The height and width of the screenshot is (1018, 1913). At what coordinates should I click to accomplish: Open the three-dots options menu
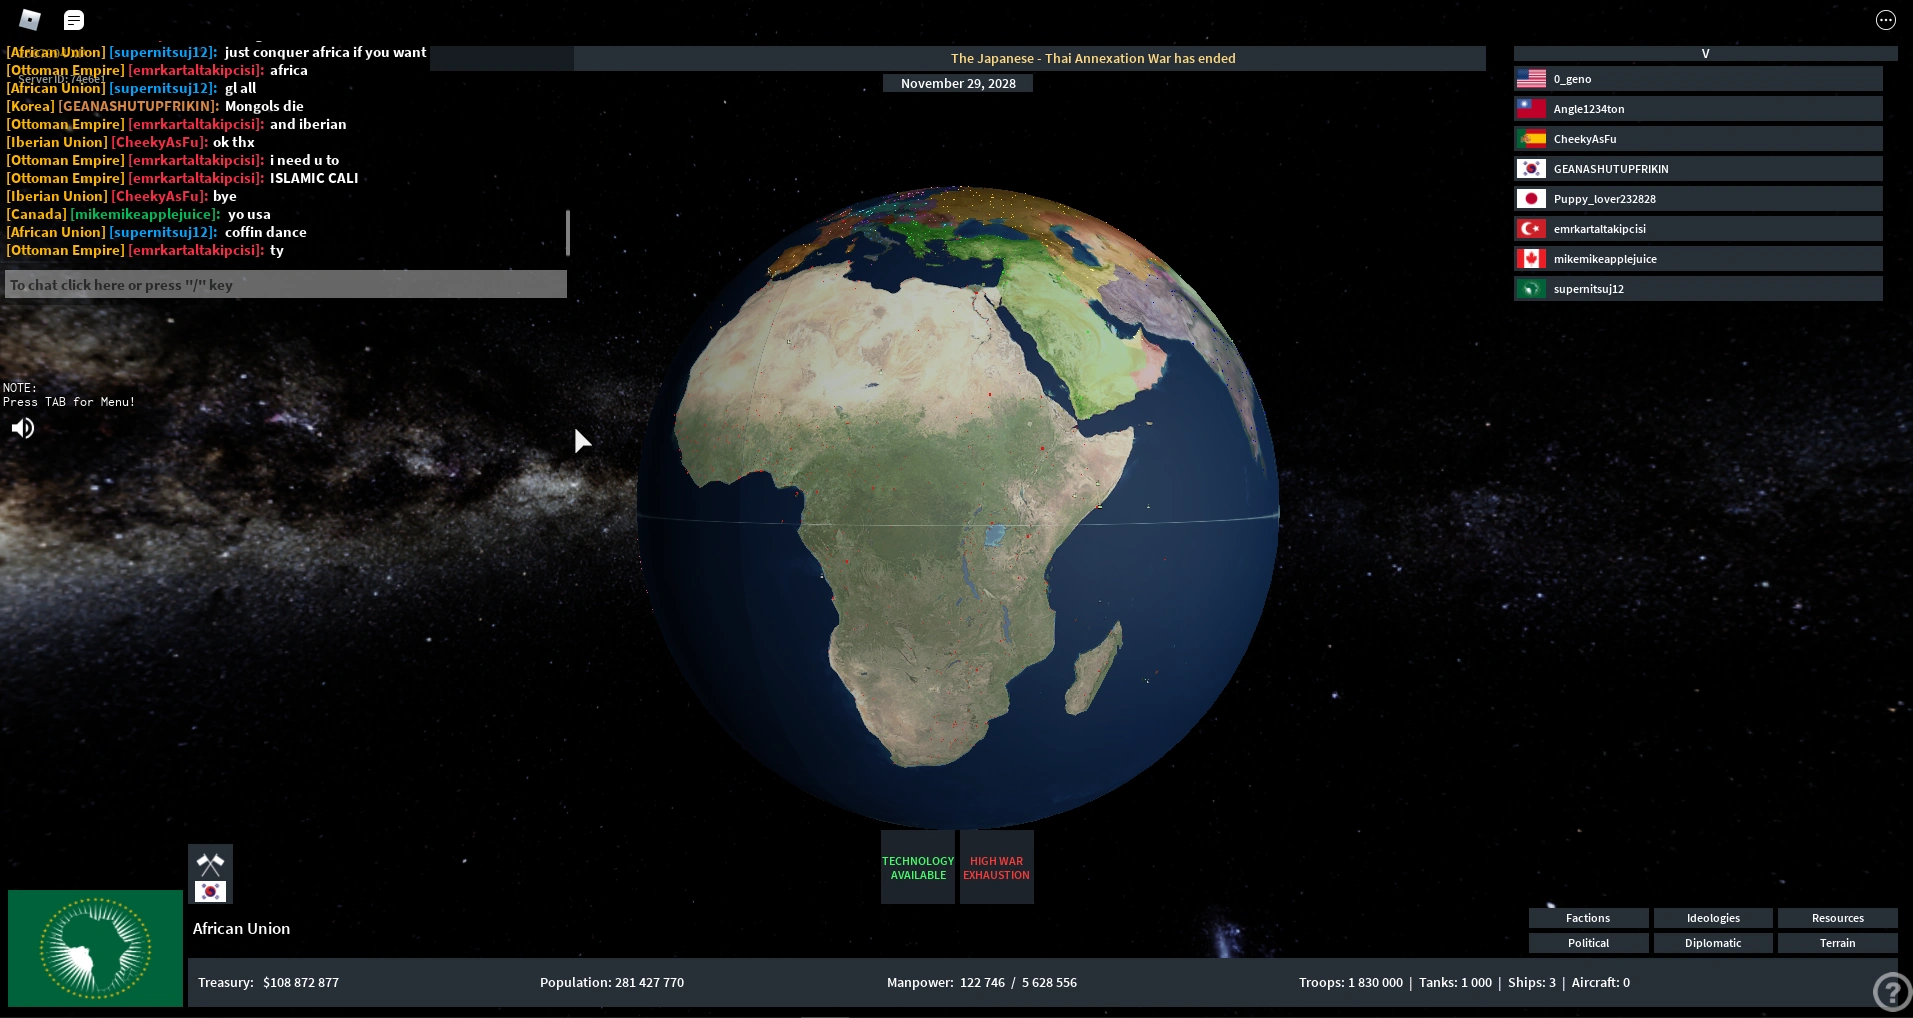(1885, 20)
